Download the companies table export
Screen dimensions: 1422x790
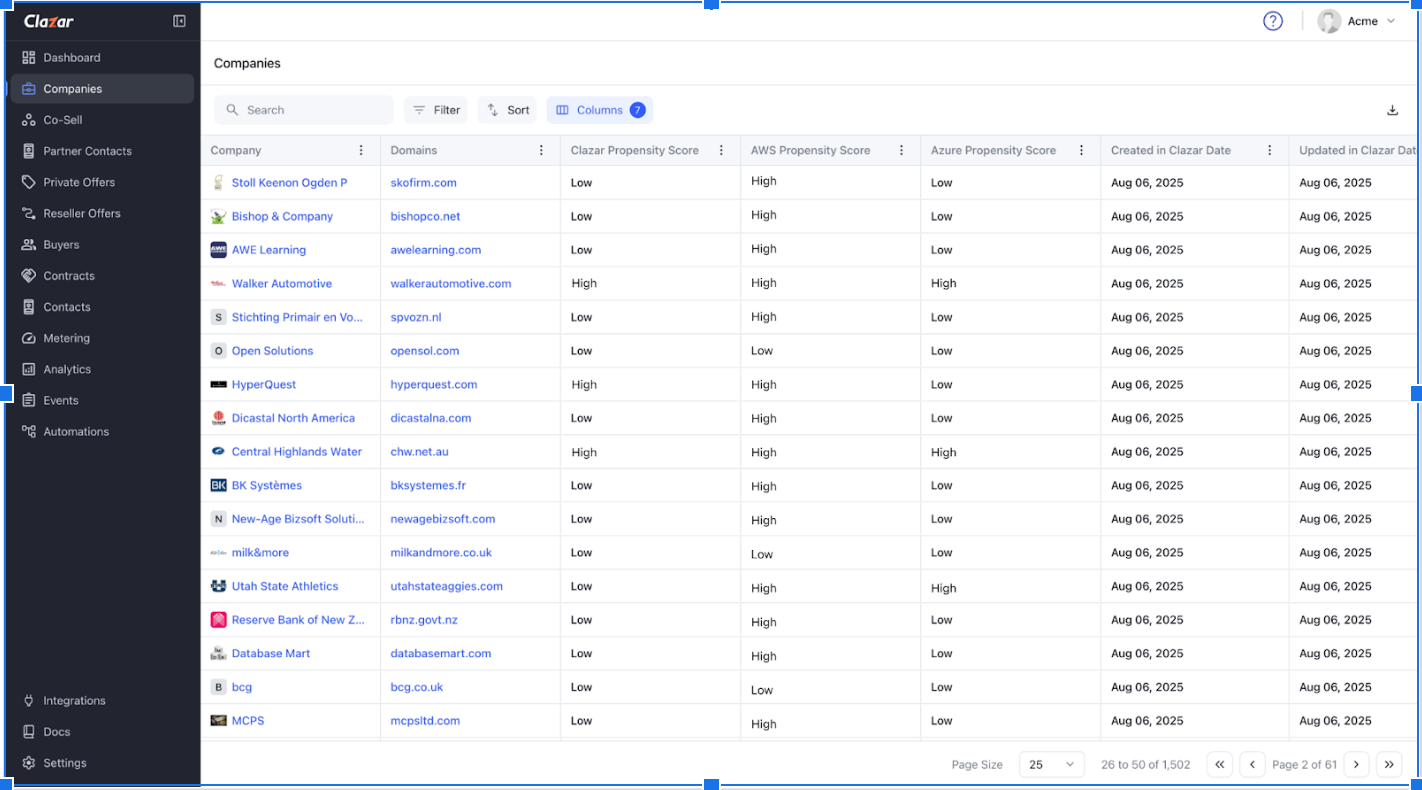(x=1392, y=110)
